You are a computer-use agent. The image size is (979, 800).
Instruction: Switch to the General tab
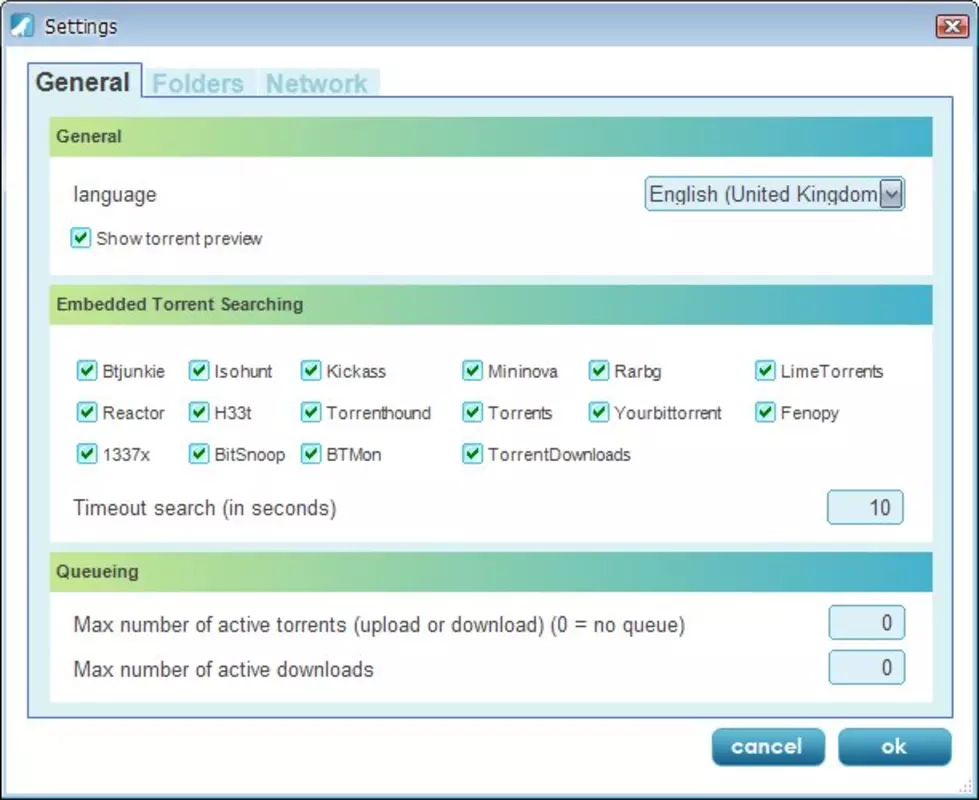[x=82, y=82]
